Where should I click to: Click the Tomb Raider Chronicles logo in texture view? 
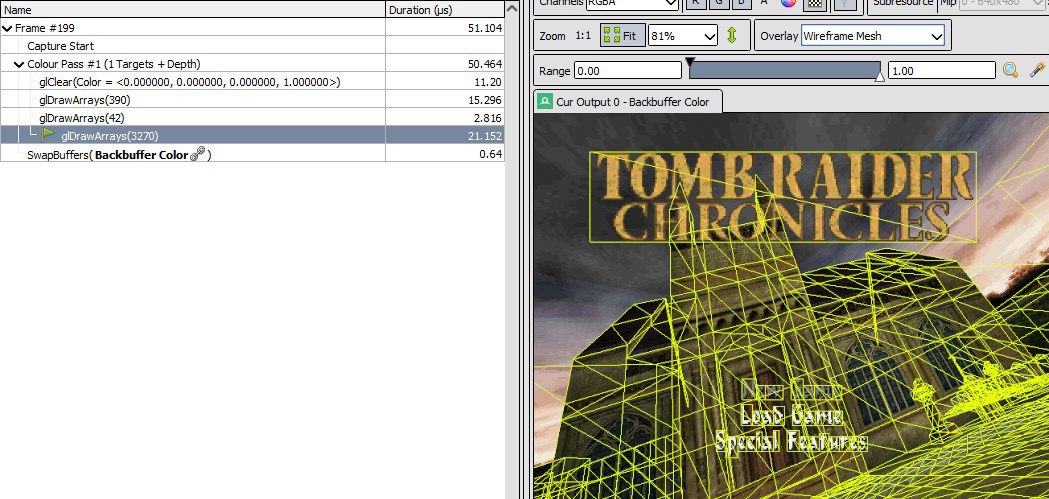click(x=783, y=197)
